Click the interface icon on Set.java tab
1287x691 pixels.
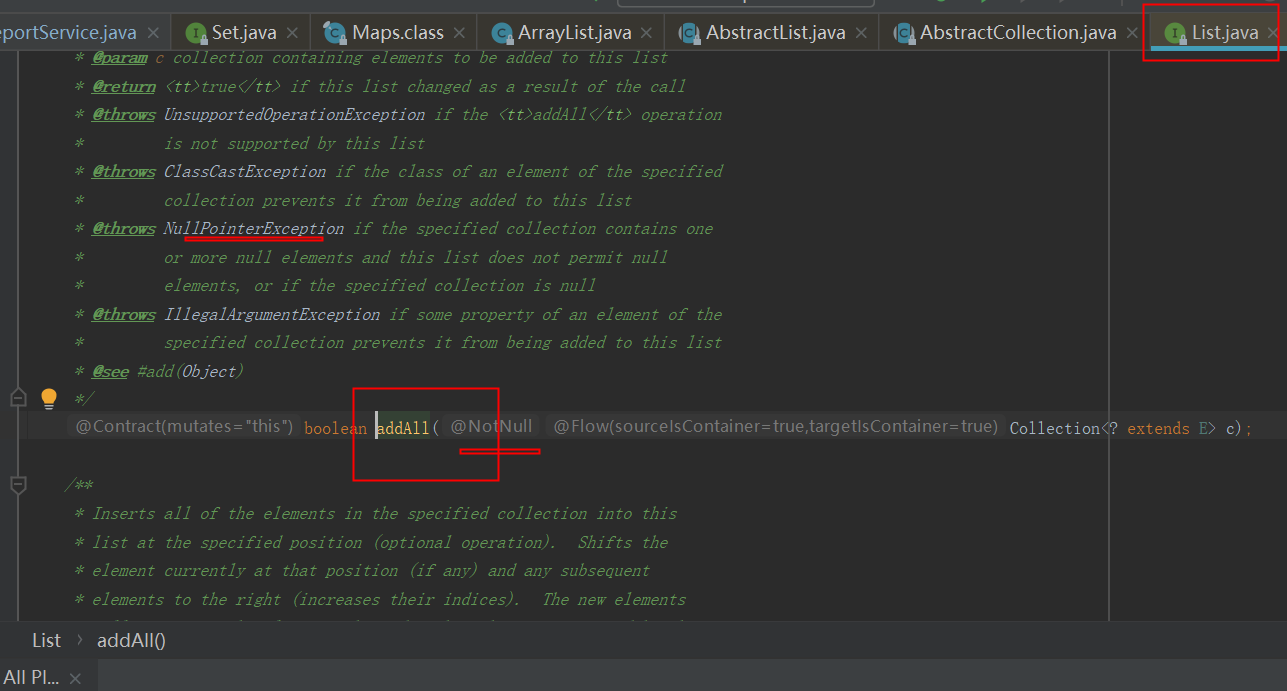click(197, 31)
